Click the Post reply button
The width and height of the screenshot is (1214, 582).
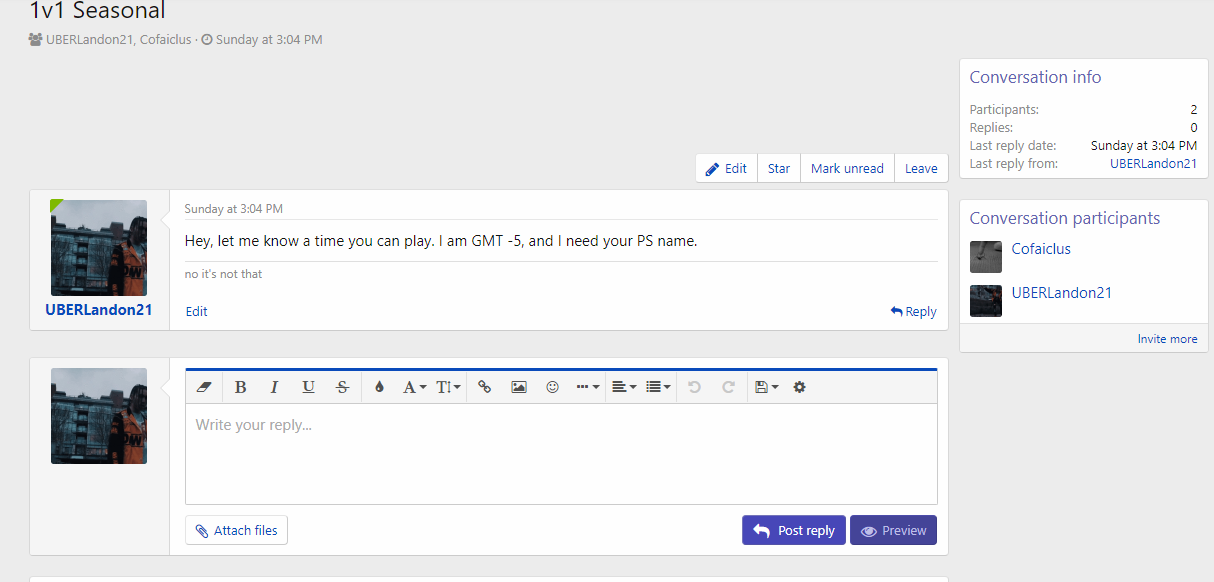(794, 531)
